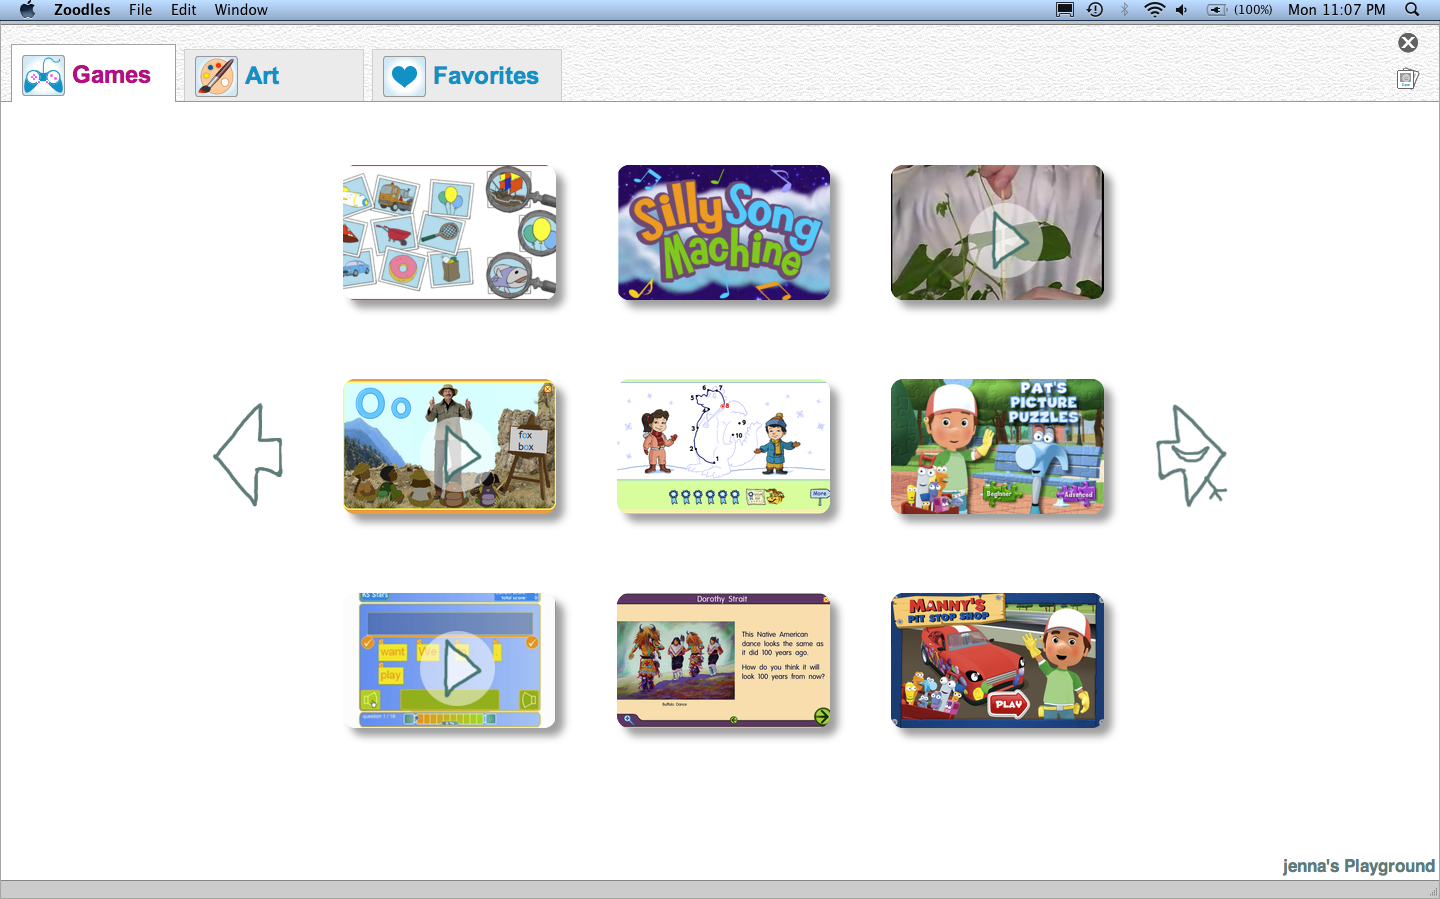Viewport: 1440px width, 899px height.
Task: Click the clock showing Mon 11:07 PM
Action: pos(1336,10)
